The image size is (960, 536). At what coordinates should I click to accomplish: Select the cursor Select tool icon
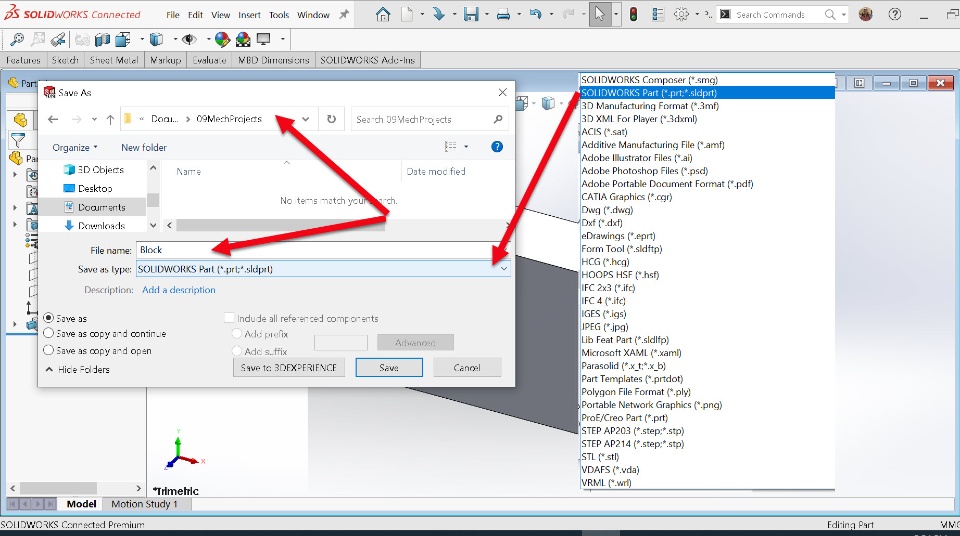click(599, 14)
